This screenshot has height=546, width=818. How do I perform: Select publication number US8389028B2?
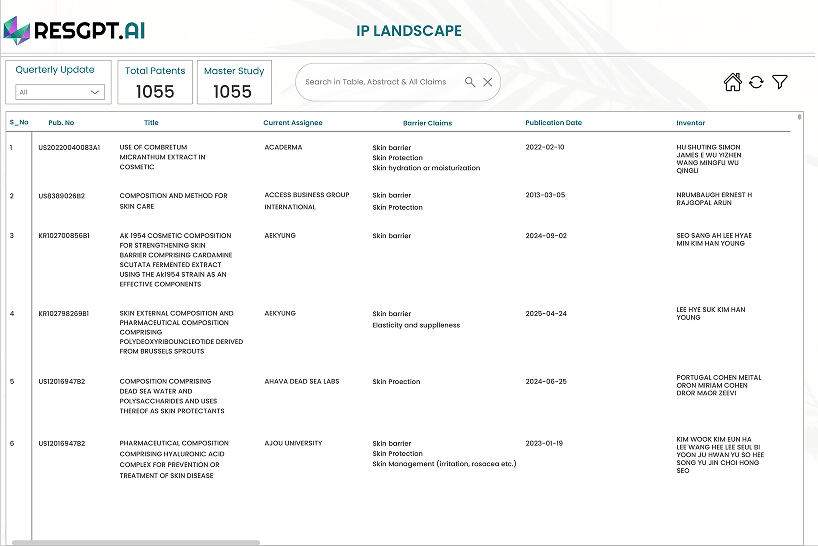click(61, 196)
